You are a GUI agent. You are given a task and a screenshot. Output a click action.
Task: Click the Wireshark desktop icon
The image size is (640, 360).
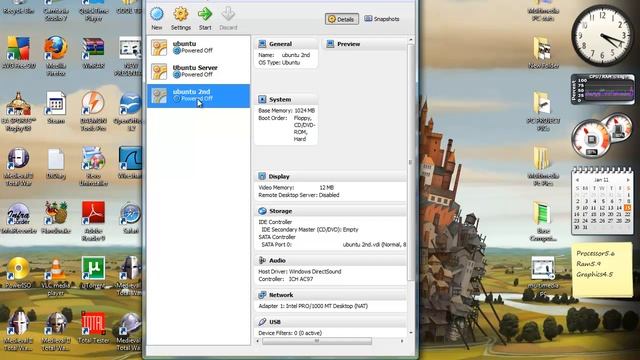click(130, 162)
